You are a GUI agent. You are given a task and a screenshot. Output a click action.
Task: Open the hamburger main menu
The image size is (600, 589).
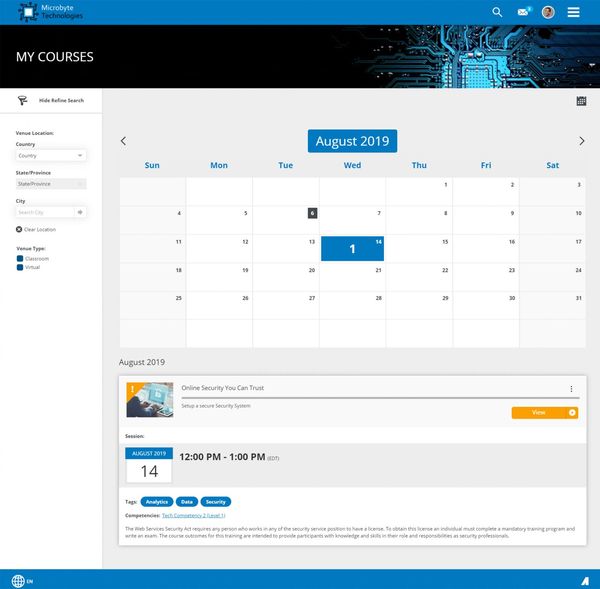[574, 12]
